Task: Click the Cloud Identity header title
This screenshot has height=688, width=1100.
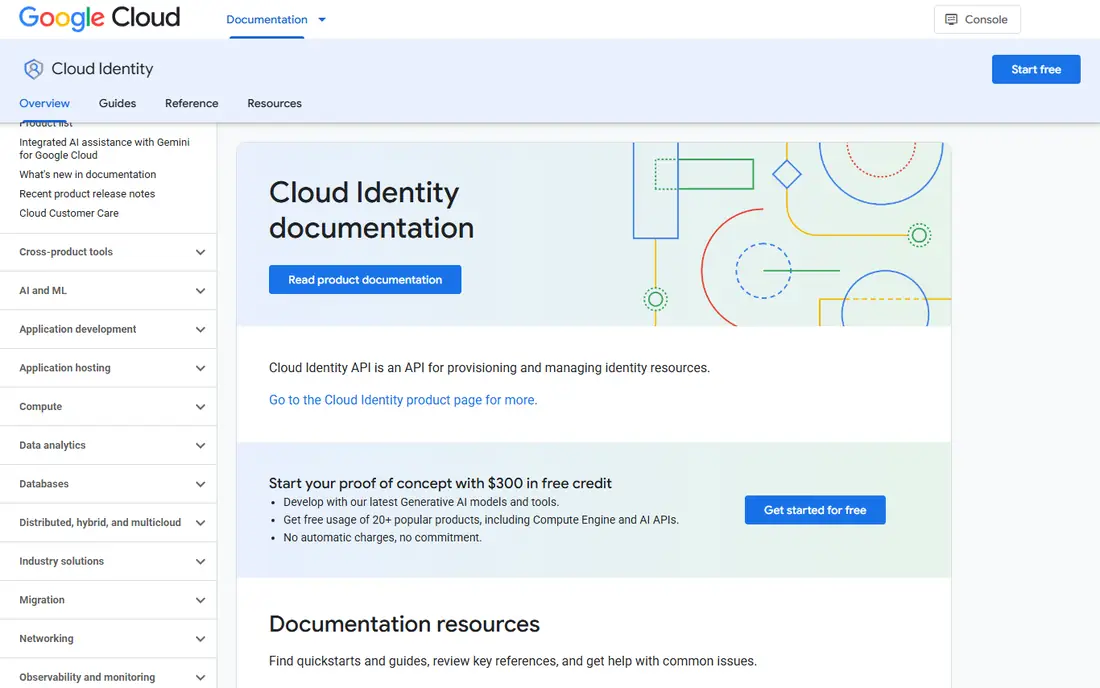Action: coord(102,69)
